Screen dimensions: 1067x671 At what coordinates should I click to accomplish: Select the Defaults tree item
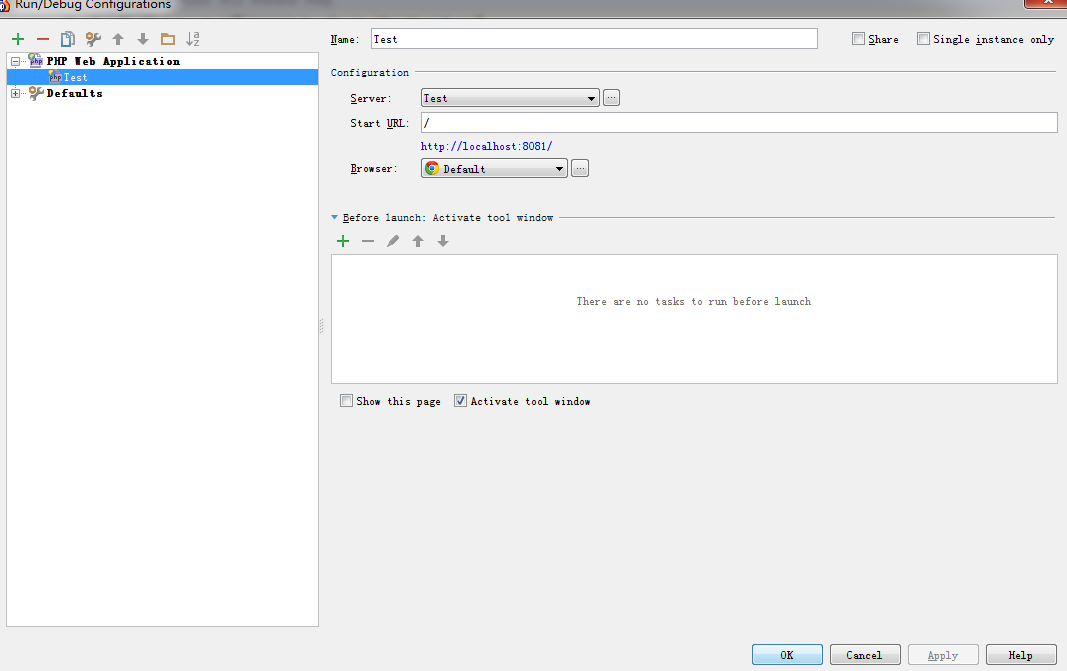74,93
